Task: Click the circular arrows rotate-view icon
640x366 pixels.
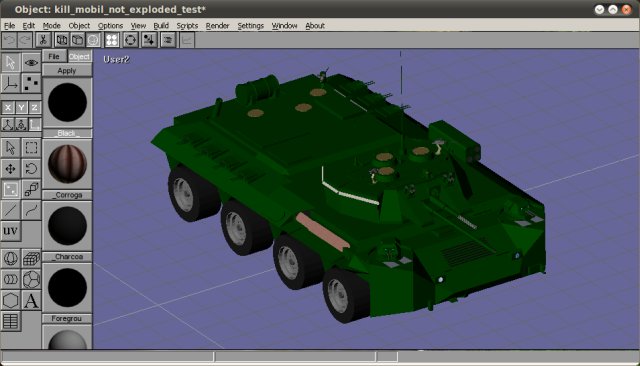Action: point(131,40)
